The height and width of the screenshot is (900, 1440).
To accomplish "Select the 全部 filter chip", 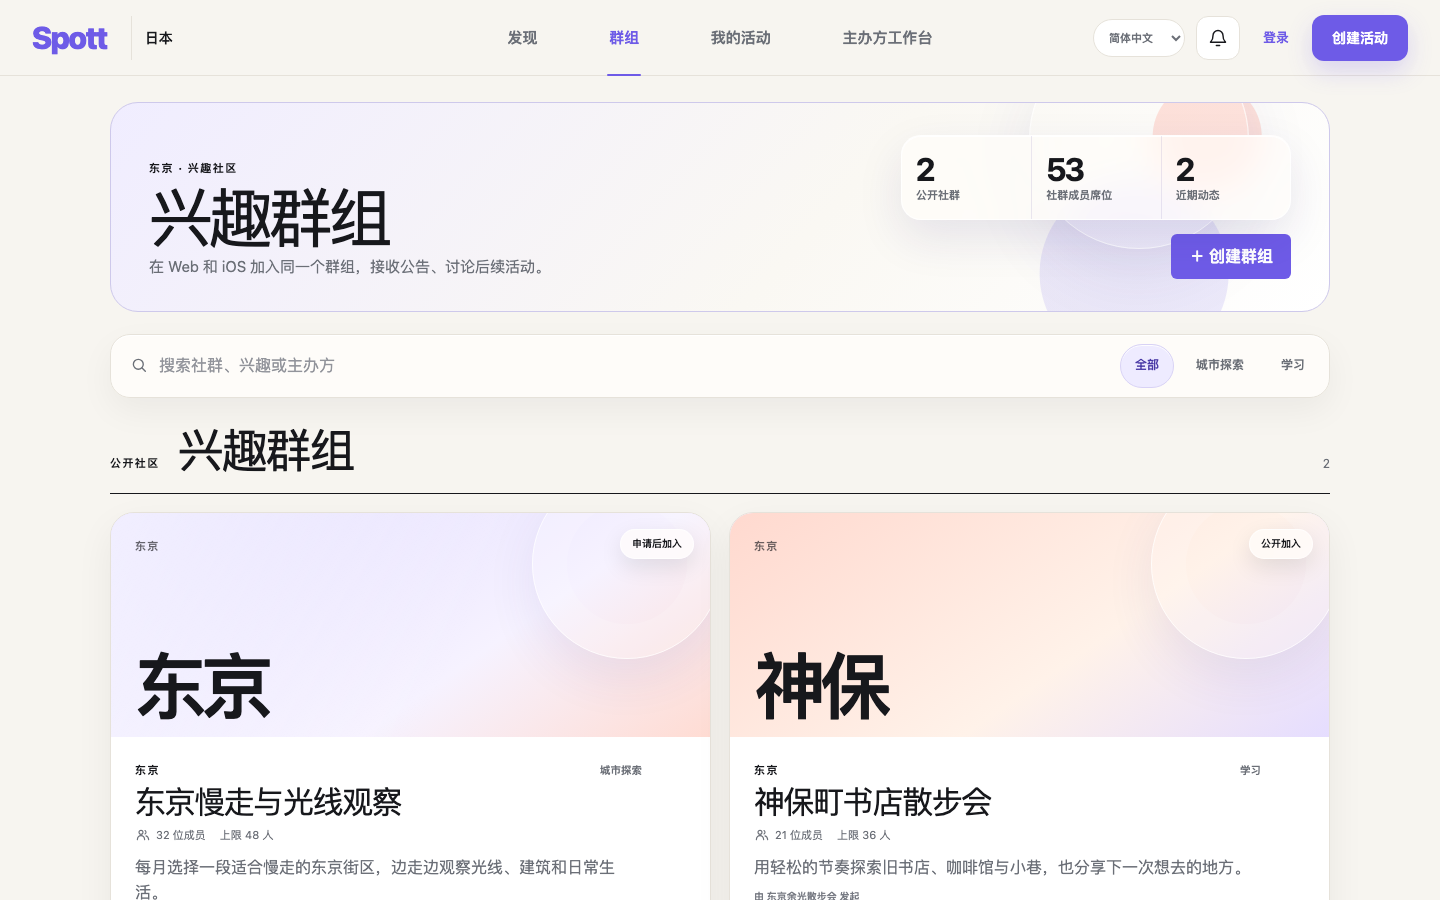I will pos(1147,365).
